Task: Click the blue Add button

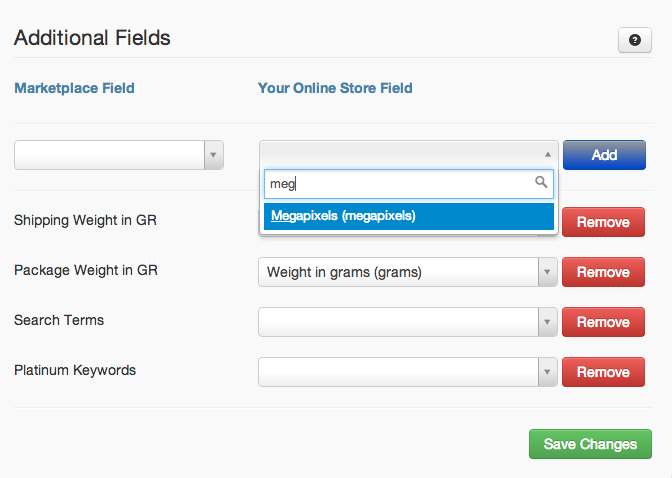Action: 604,155
